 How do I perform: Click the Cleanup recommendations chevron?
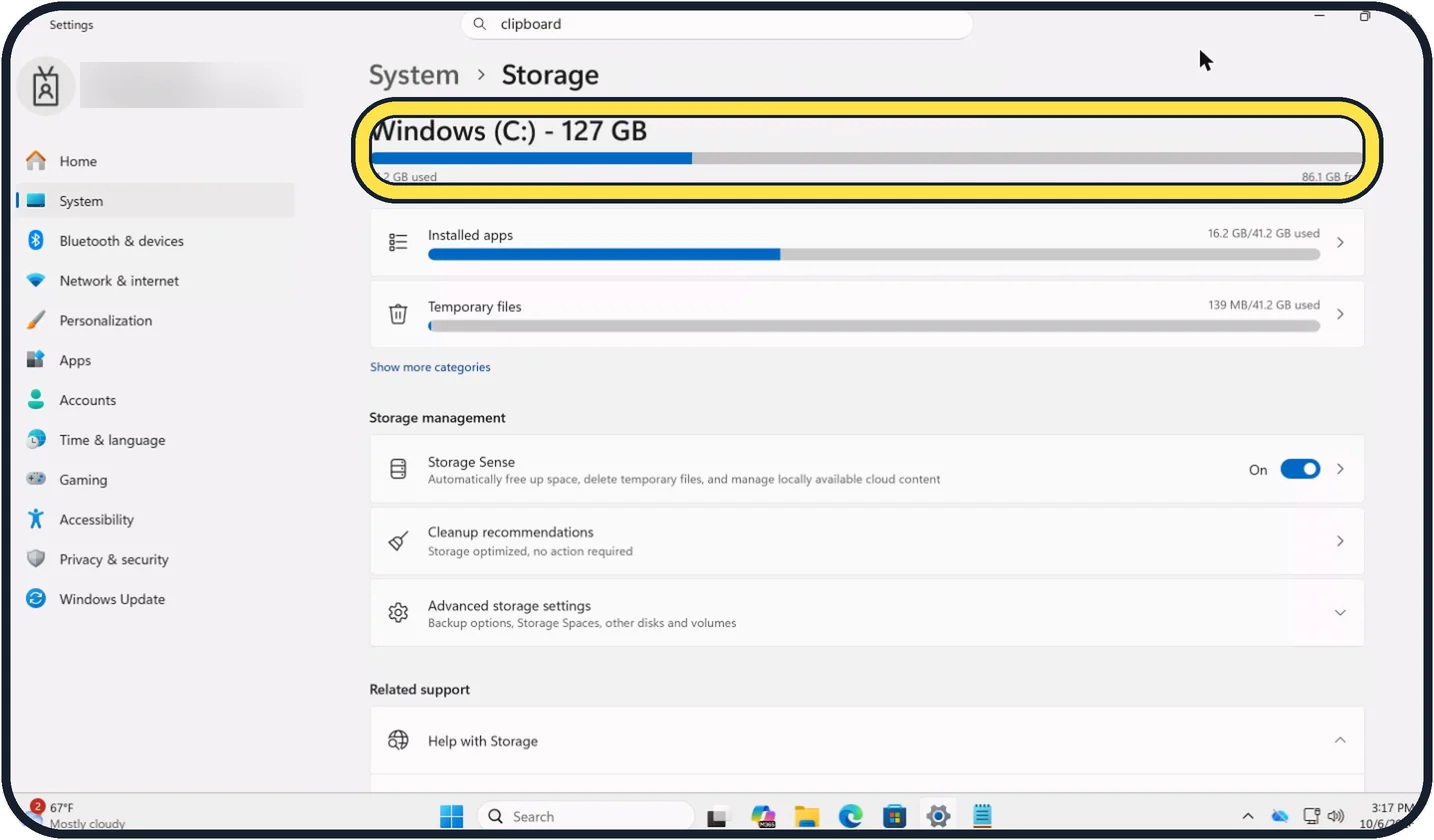tap(1340, 541)
